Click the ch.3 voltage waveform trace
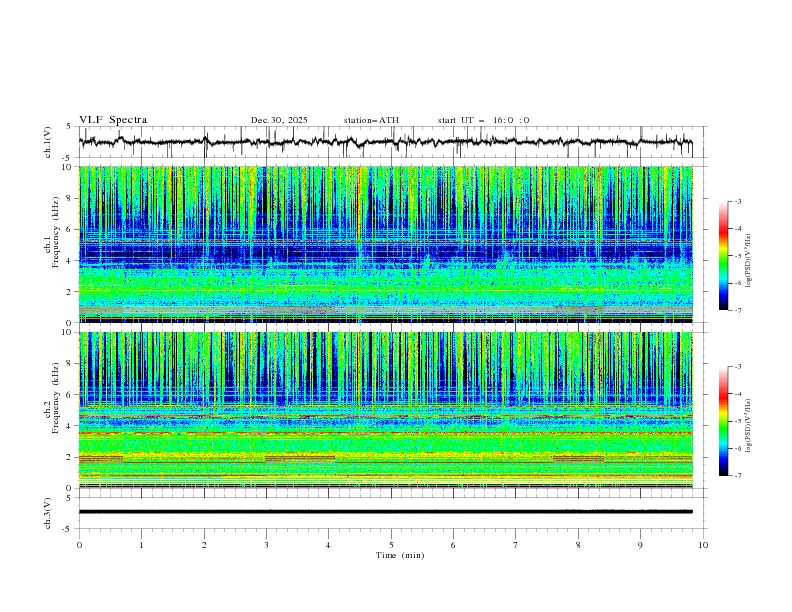The height and width of the screenshot is (612, 792). click(x=385, y=512)
